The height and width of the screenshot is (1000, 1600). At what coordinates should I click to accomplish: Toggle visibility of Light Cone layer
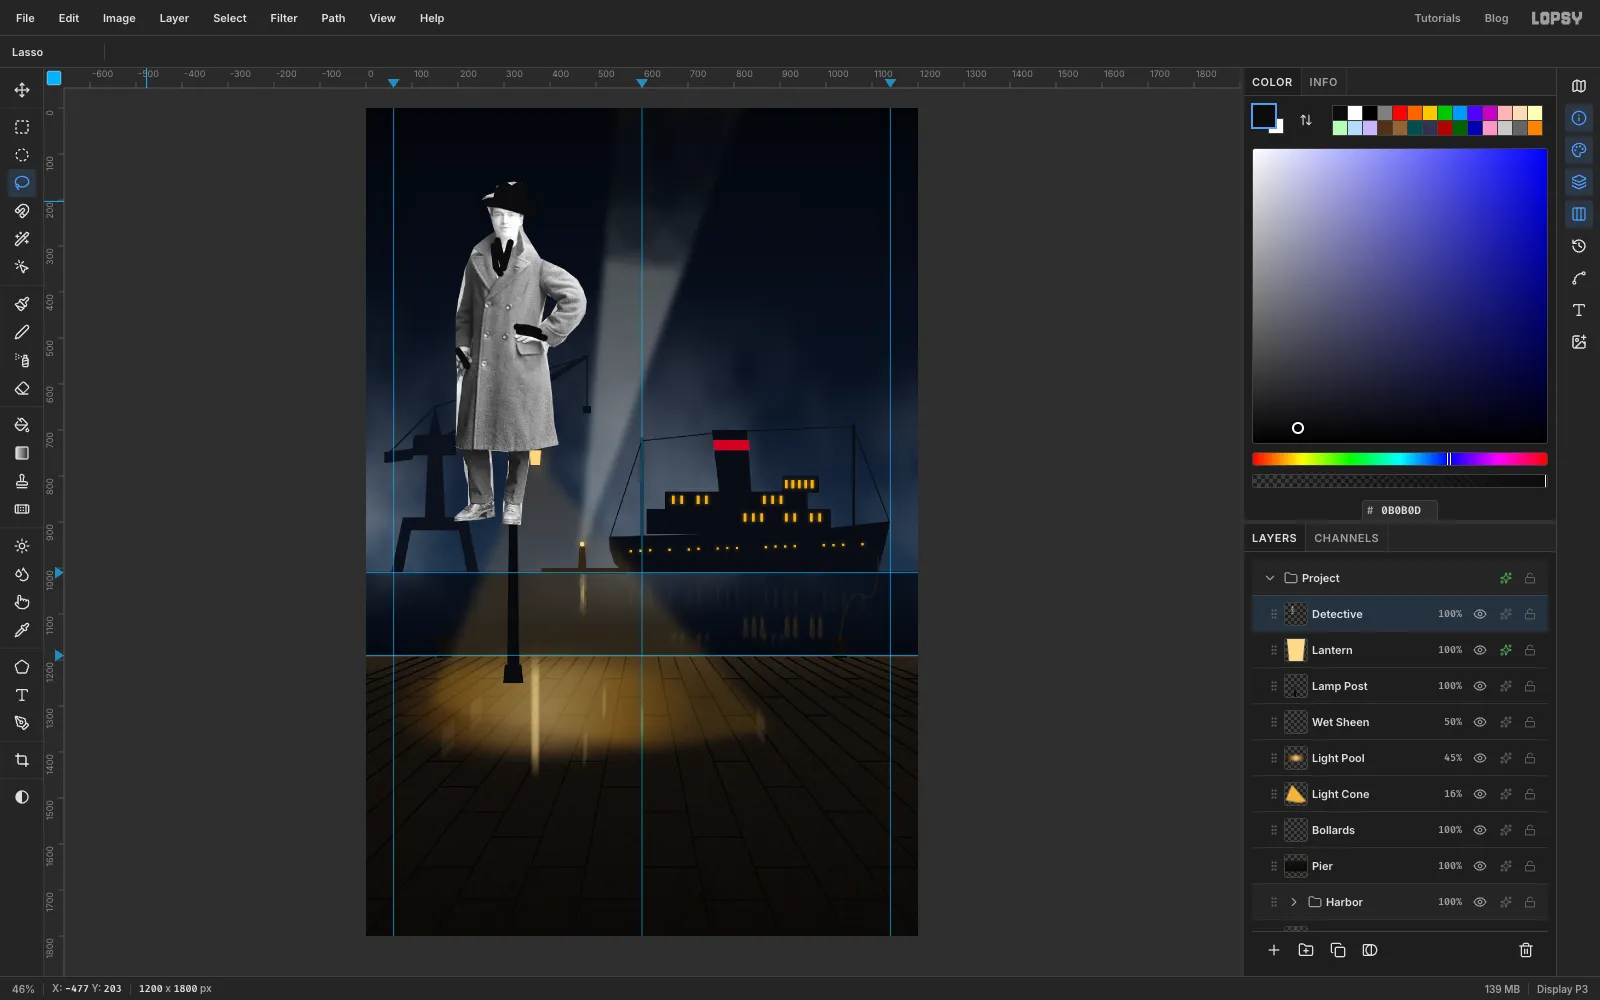click(1480, 794)
